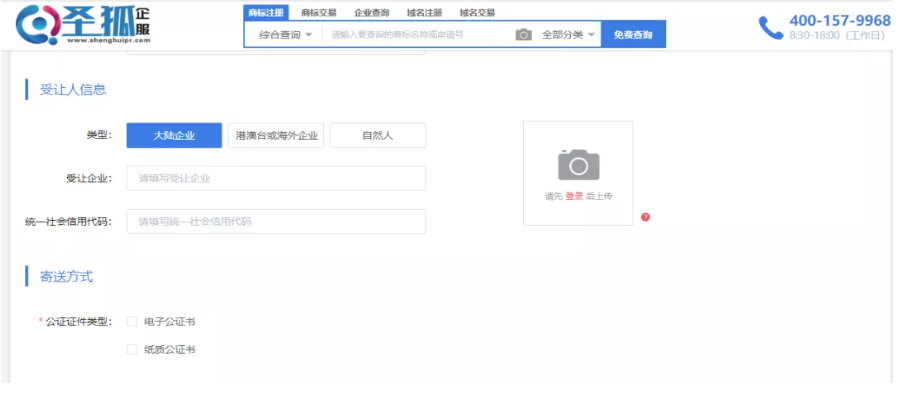Click the blue phone handset icon
The height and width of the screenshot is (399, 898).
pyautogui.click(x=770, y=27)
